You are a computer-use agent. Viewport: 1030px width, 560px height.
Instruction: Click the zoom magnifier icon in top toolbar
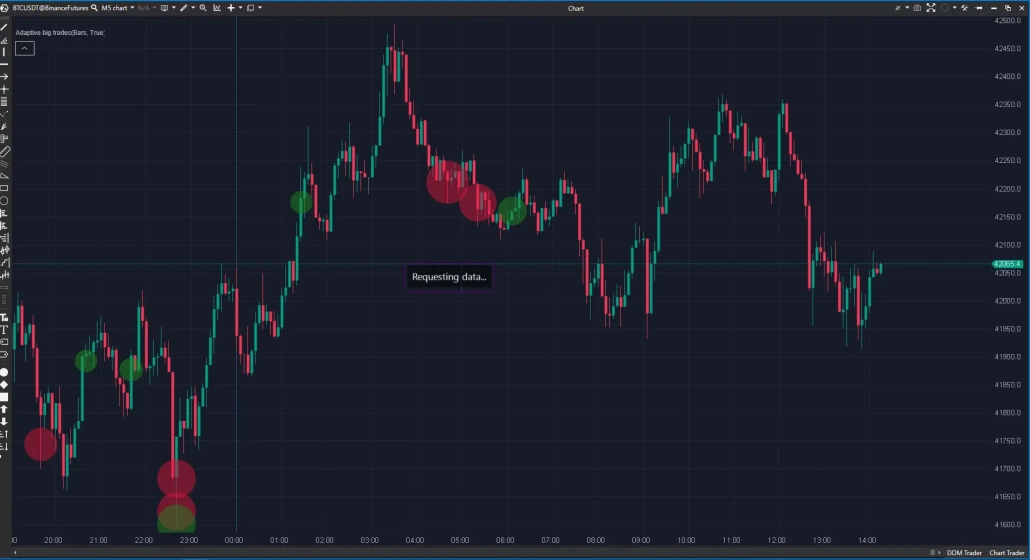203,8
